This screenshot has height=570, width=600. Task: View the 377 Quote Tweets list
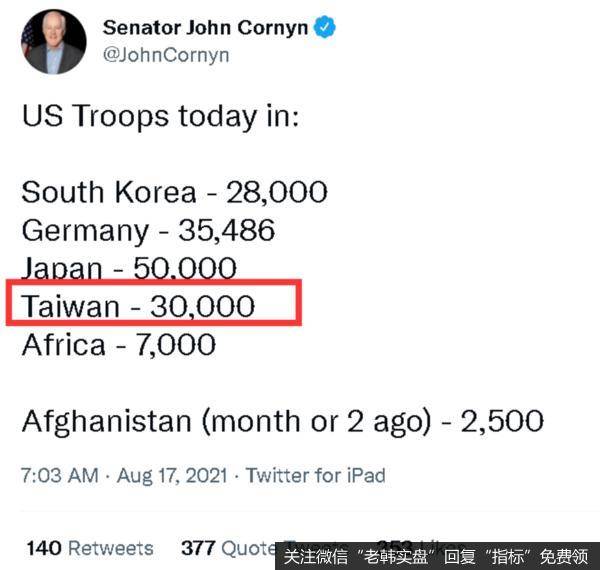tap(228, 548)
